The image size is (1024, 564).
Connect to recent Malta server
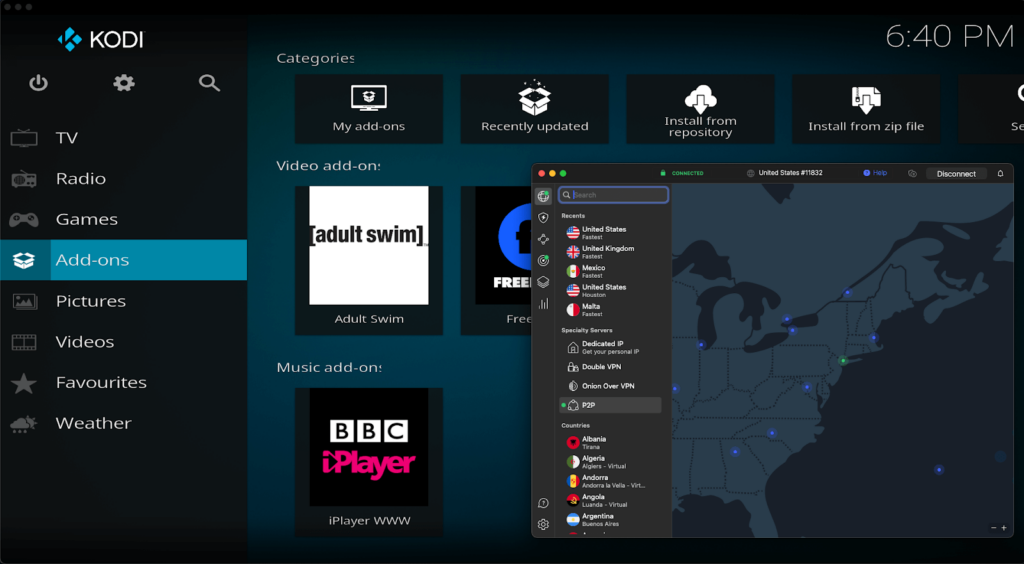tap(611, 310)
